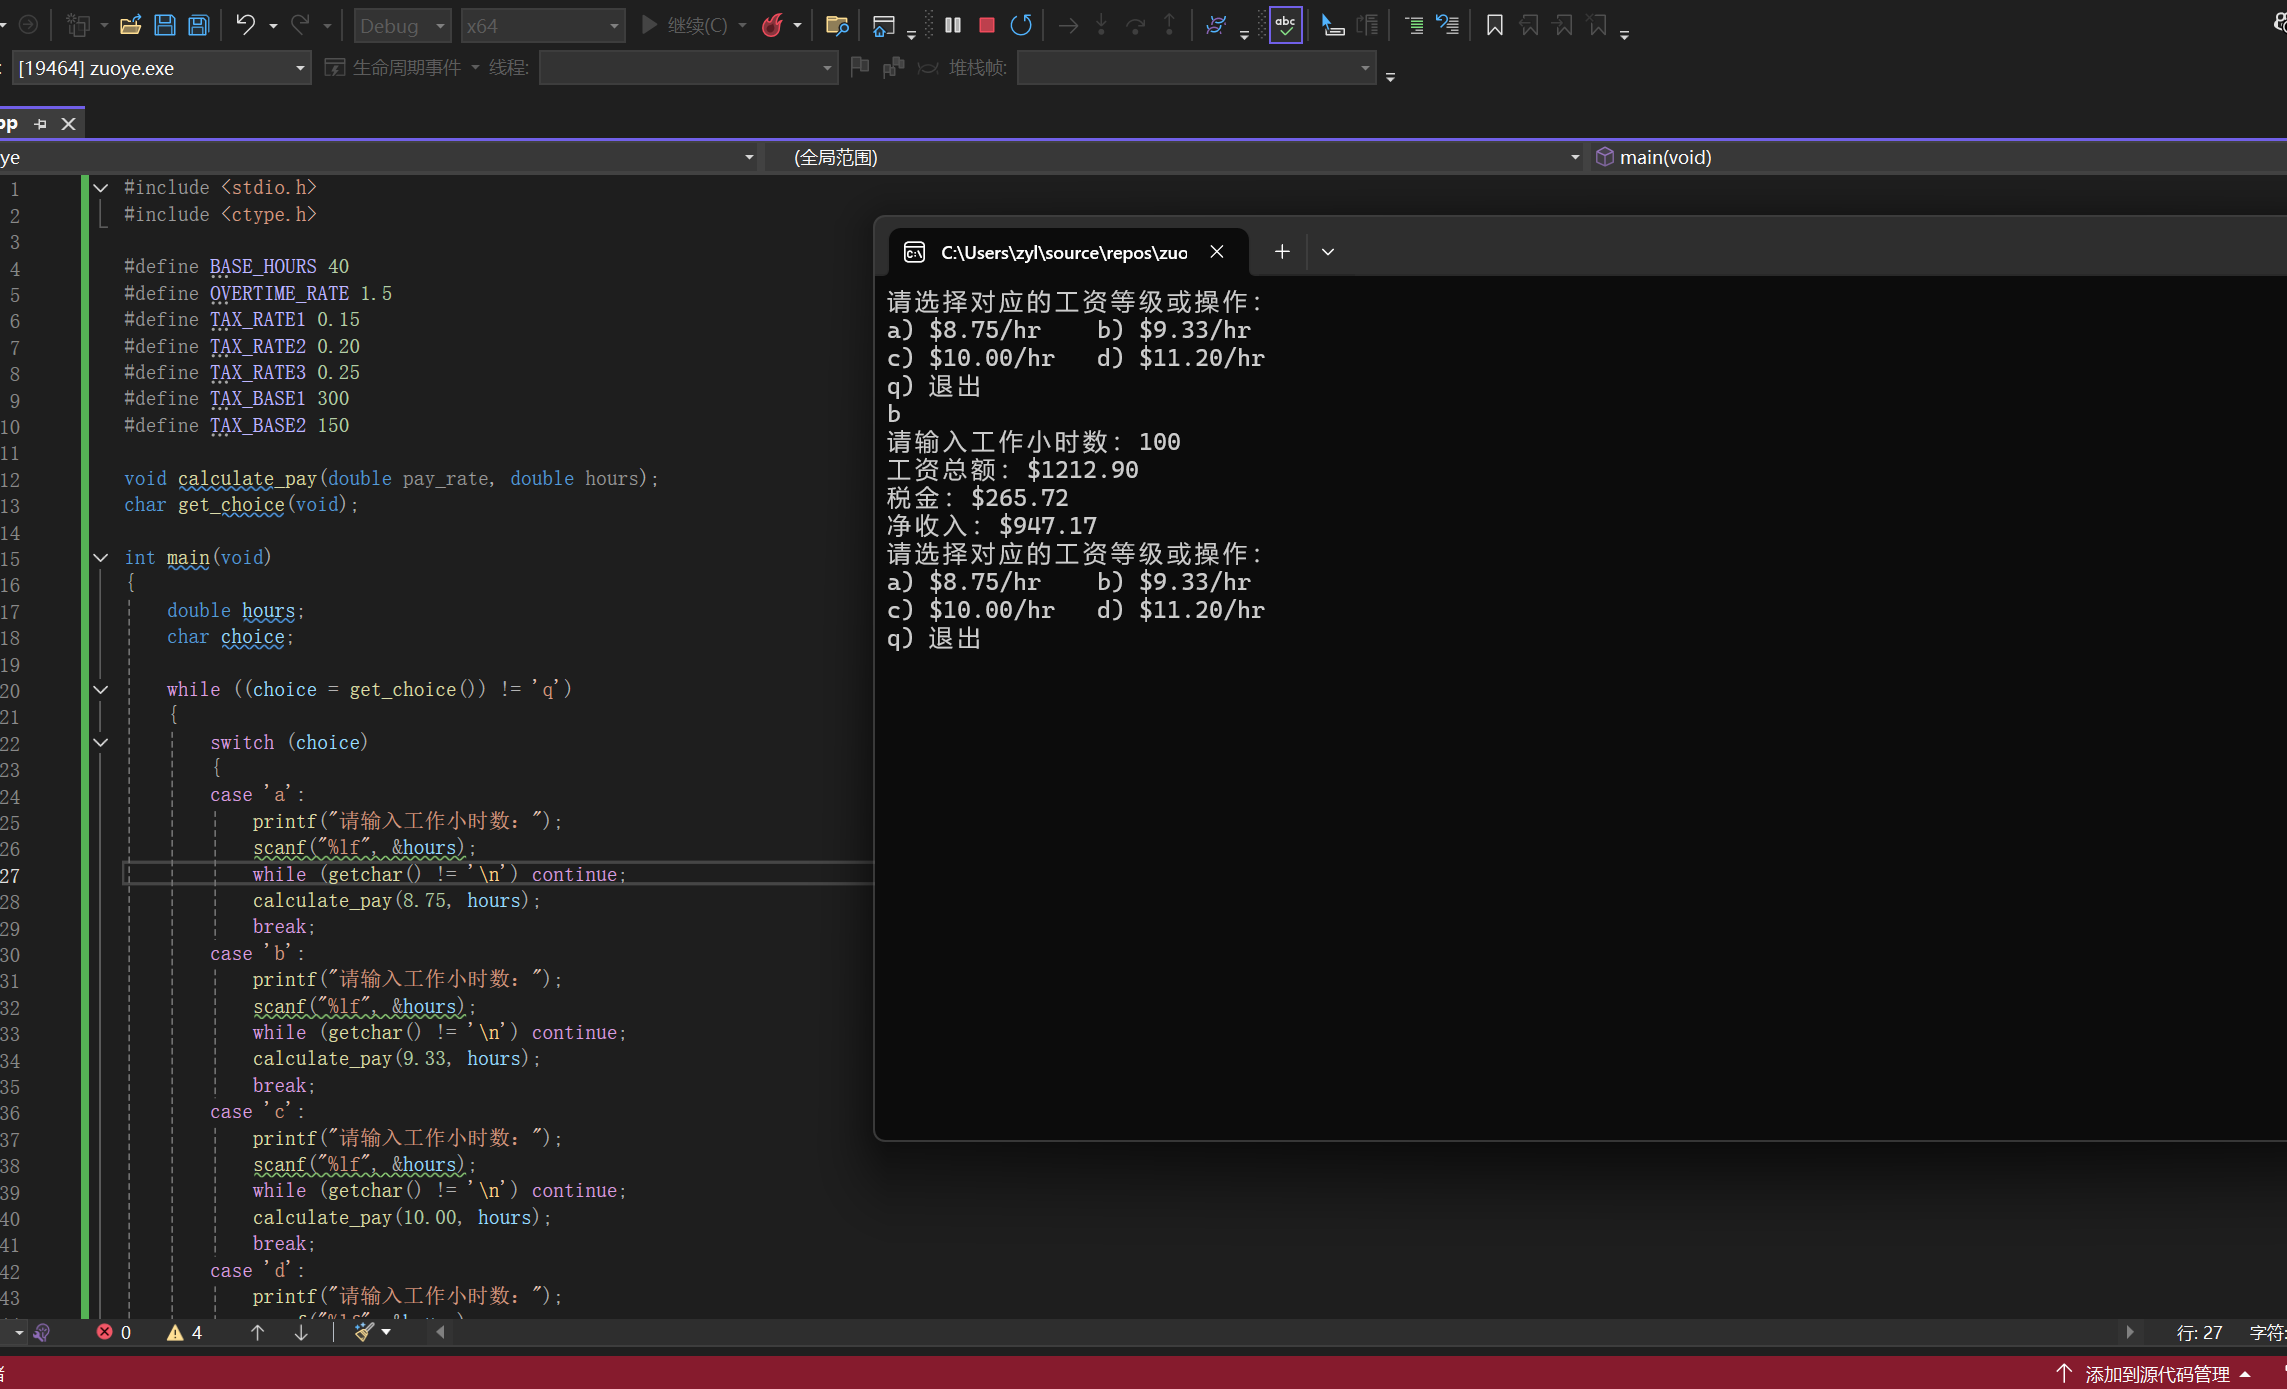Open terminal tab dropdown chevron

[x=1327, y=252]
